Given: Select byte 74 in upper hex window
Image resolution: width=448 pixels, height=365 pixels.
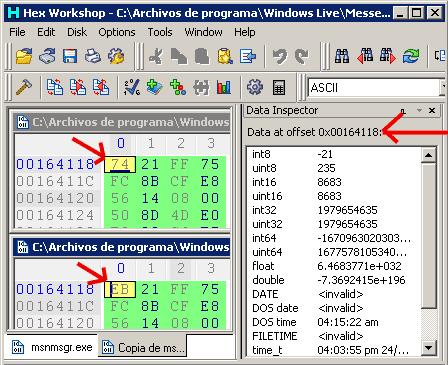Looking at the screenshot, I should [x=120, y=164].
